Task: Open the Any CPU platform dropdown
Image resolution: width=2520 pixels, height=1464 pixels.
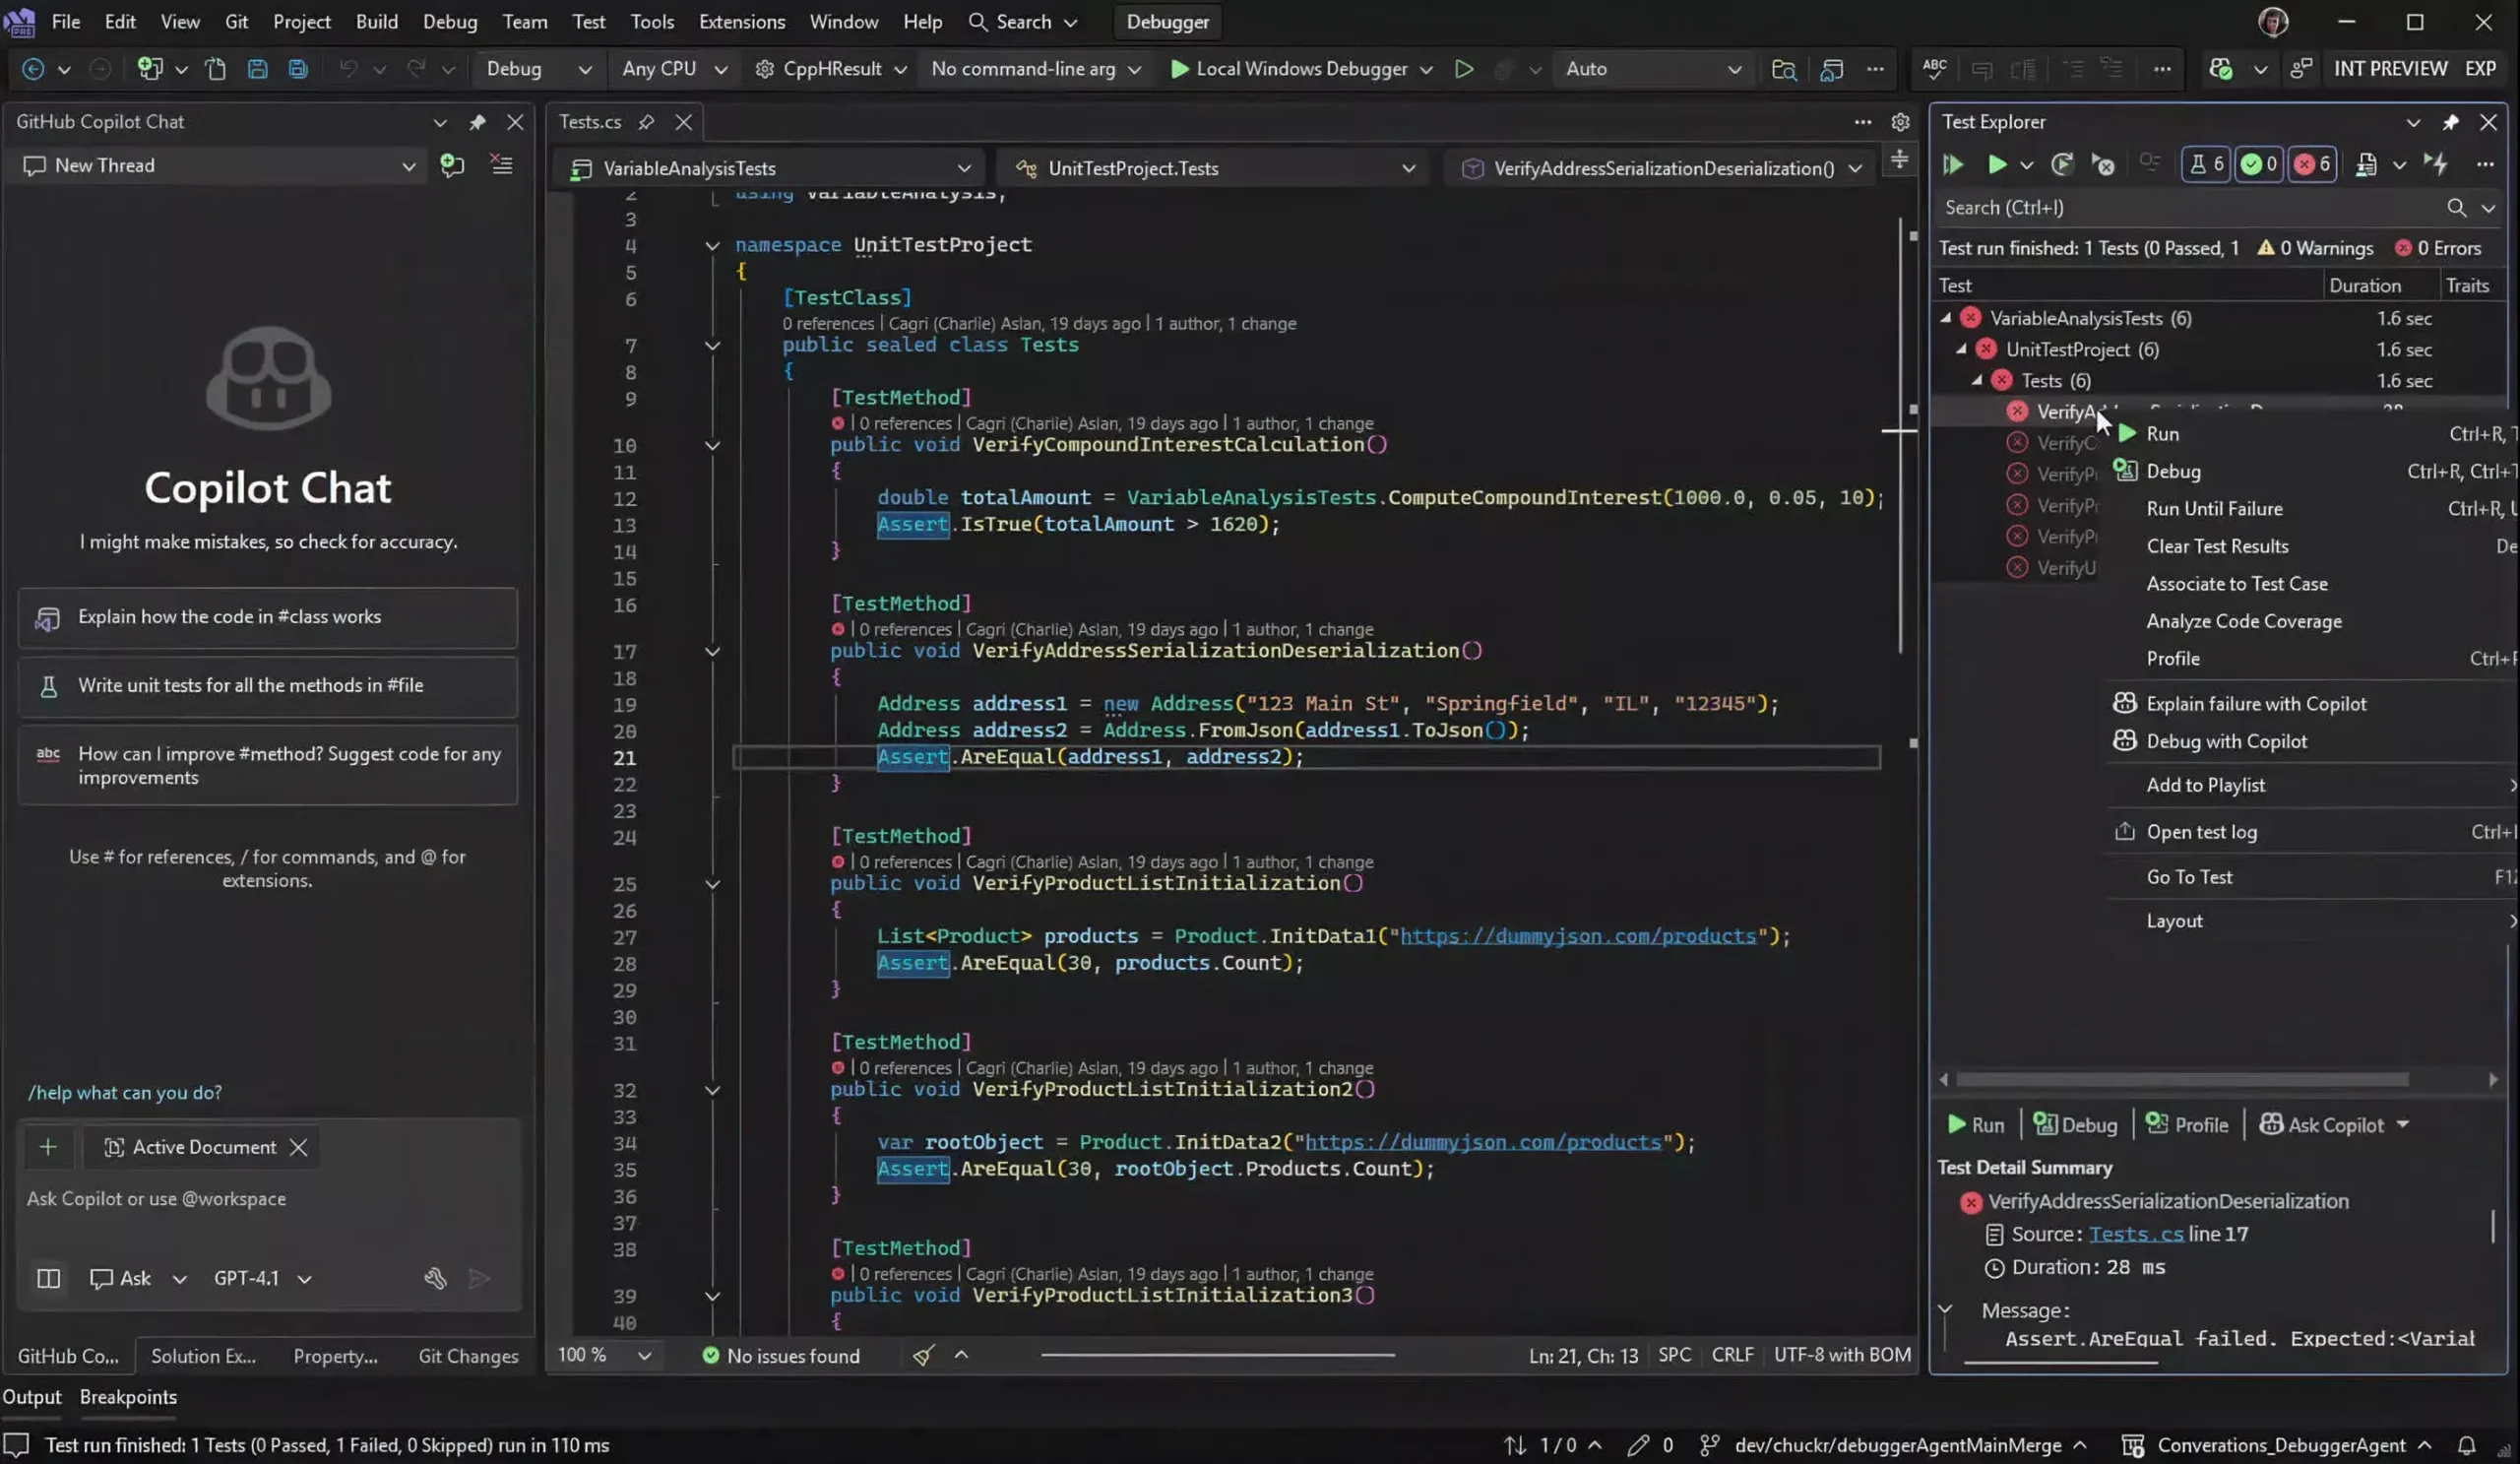Action: 672,68
